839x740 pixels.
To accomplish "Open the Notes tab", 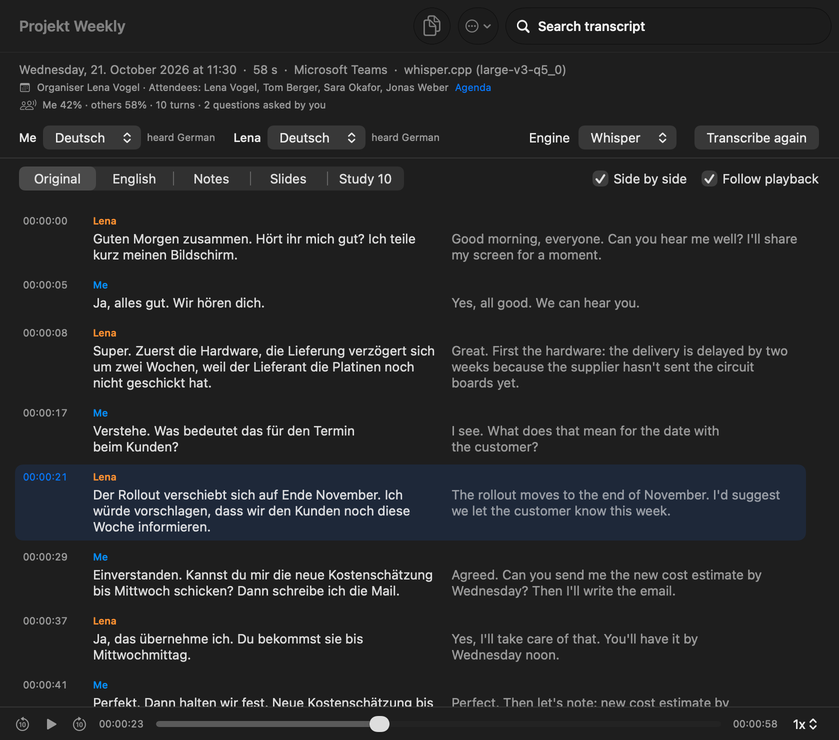I will pos(211,179).
